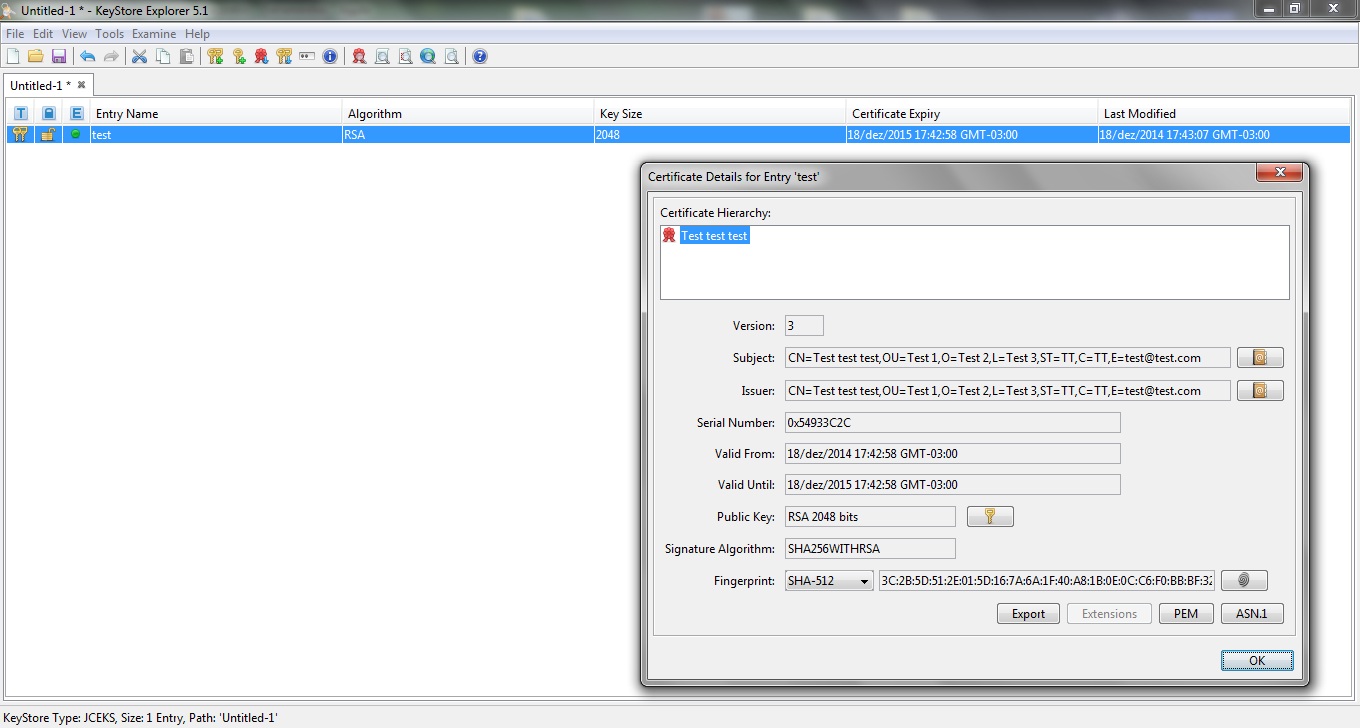
Task: Undo the last action
Action: click(87, 56)
